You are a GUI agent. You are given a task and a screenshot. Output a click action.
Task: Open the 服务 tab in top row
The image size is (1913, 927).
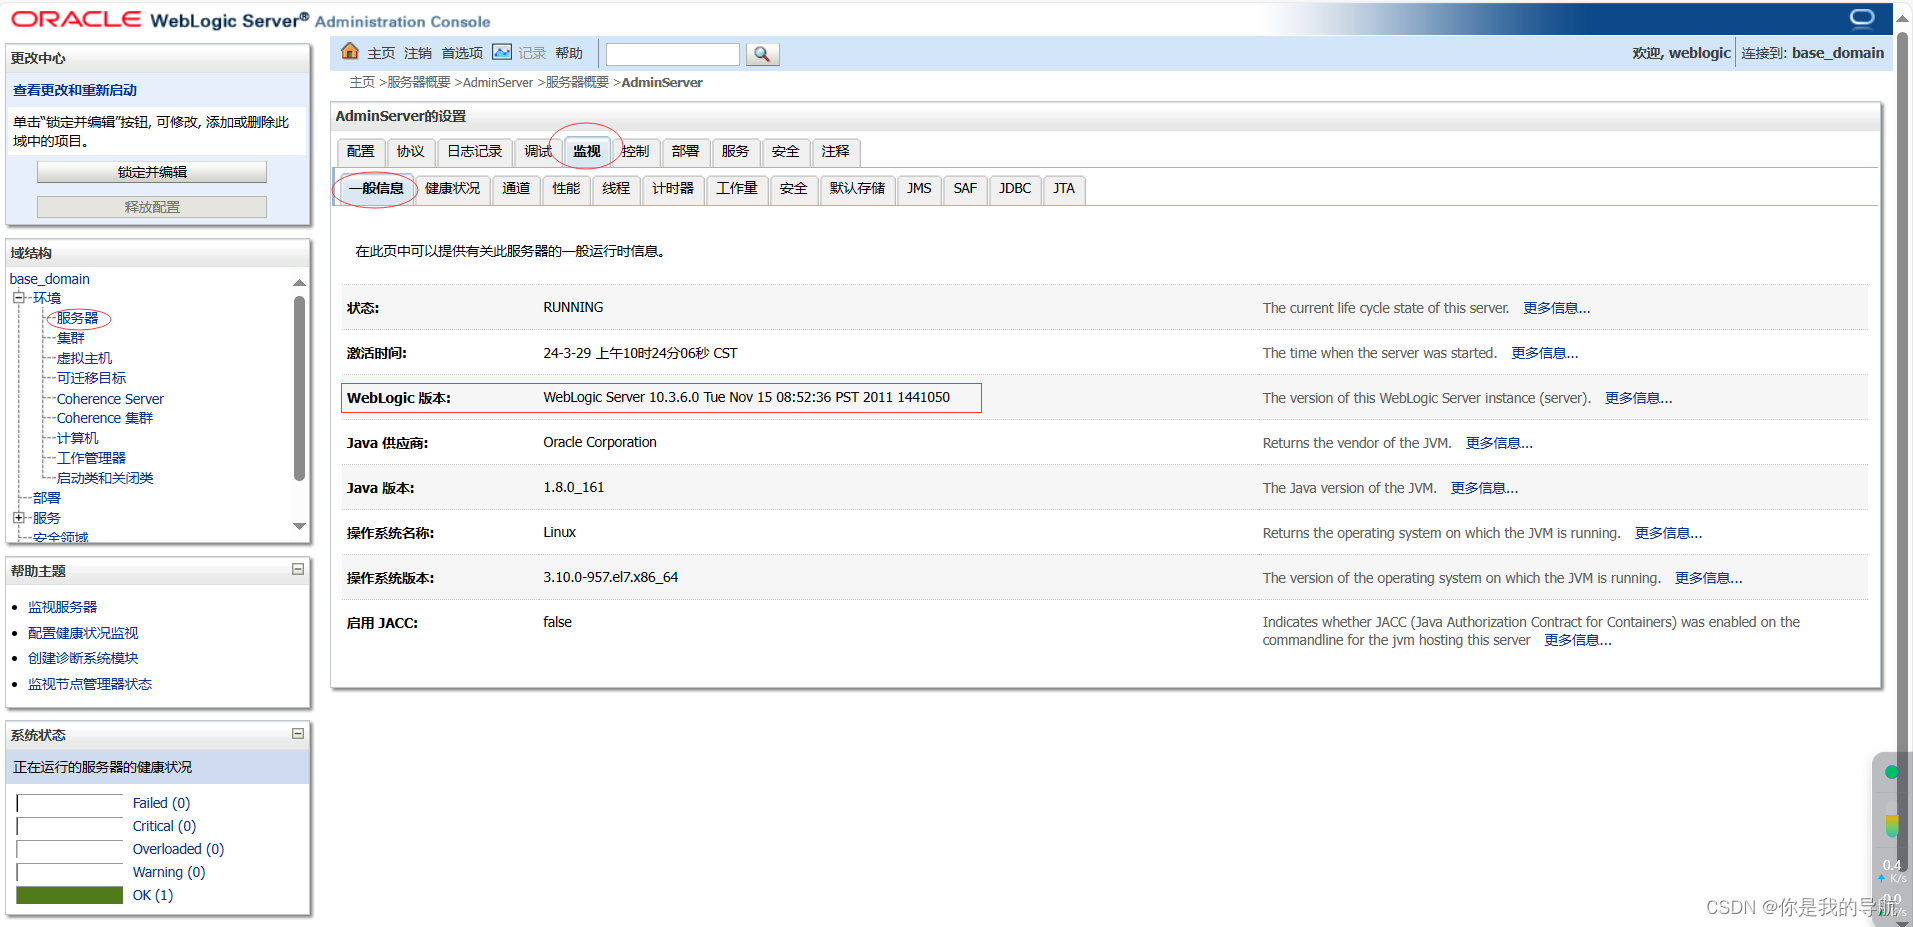pos(735,152)
